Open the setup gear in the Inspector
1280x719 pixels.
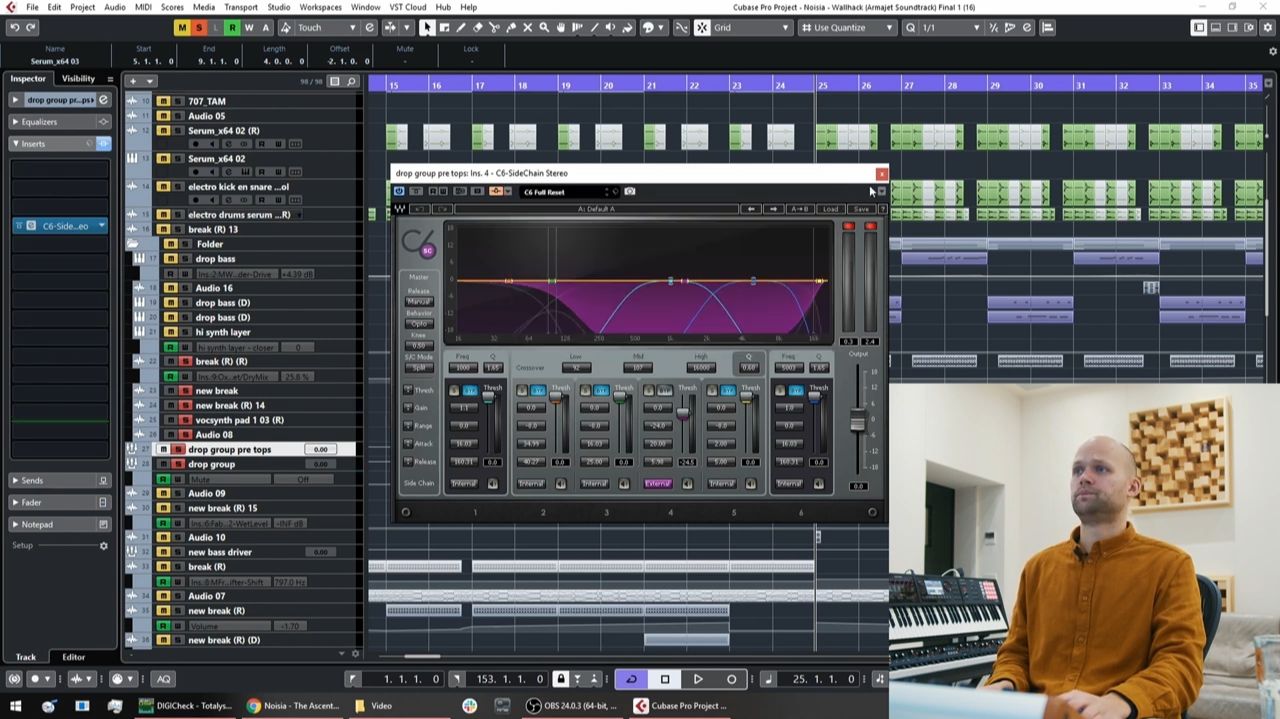103,546
